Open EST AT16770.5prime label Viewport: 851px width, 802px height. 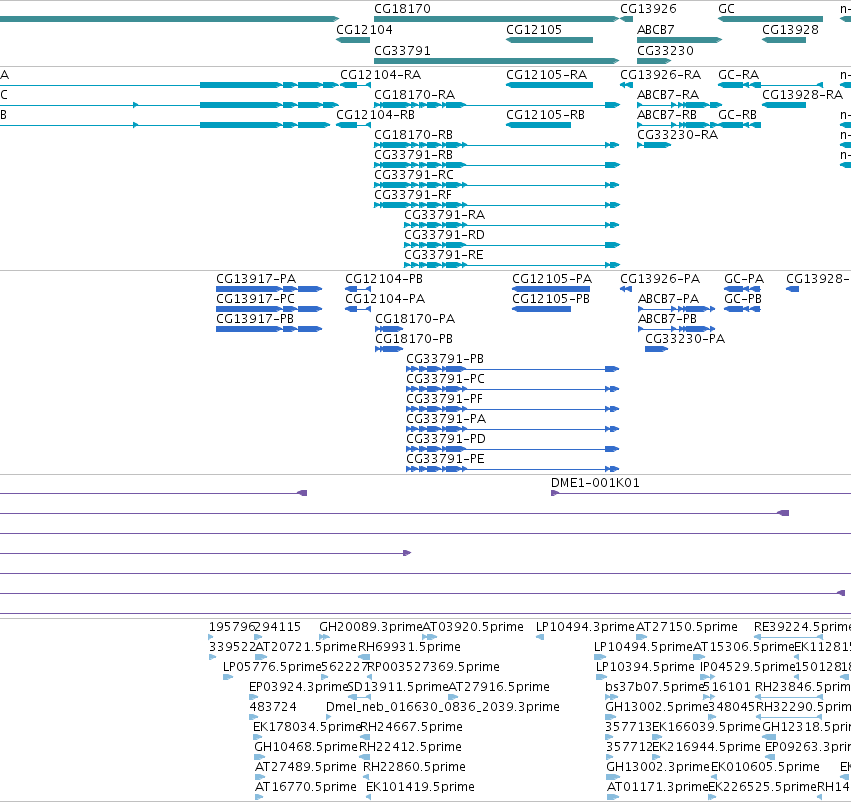pos(306,787)
